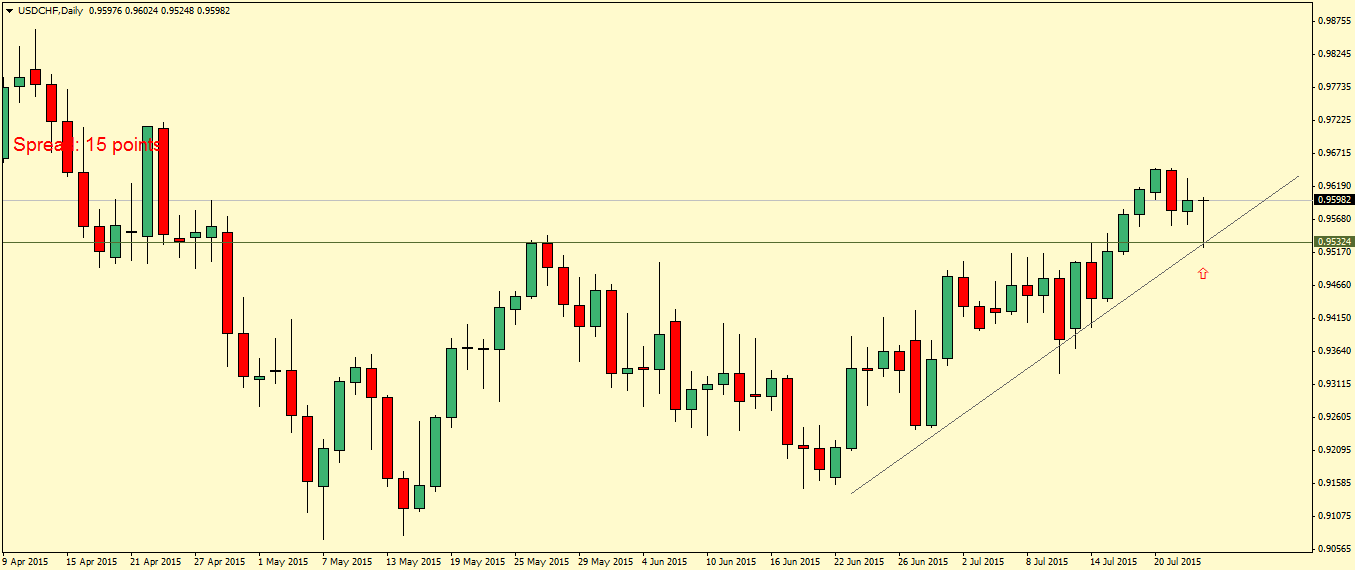Click the current price tag 0.95982
Image resolution: width=1355 pixels, height=570 pixels.
point(1333,199)
